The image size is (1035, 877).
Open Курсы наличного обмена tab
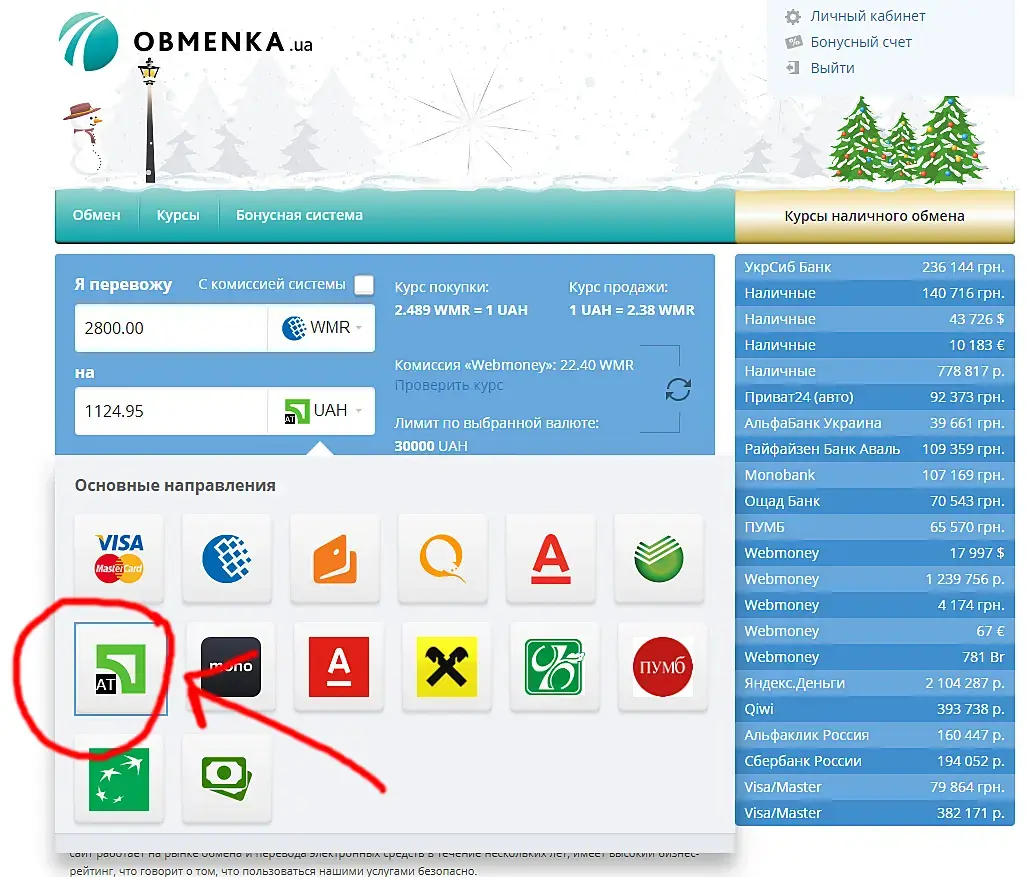click(x=875, y=216)
